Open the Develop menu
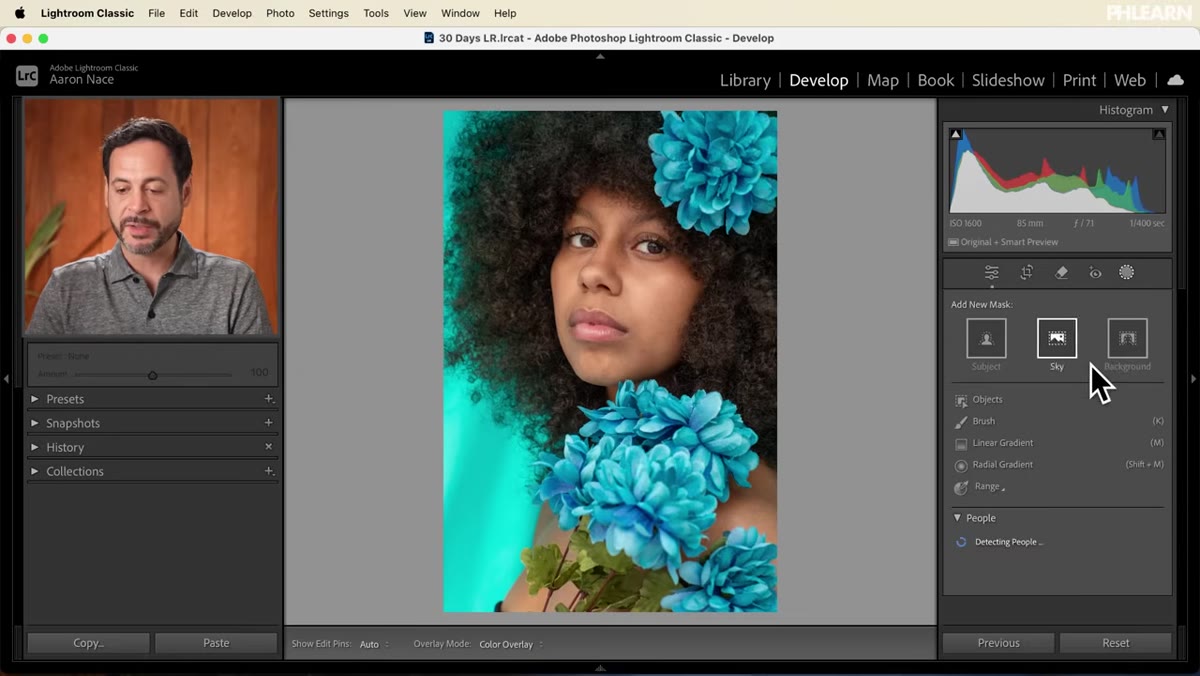Screen dimensions: 1200x676 tap(232, 13)
